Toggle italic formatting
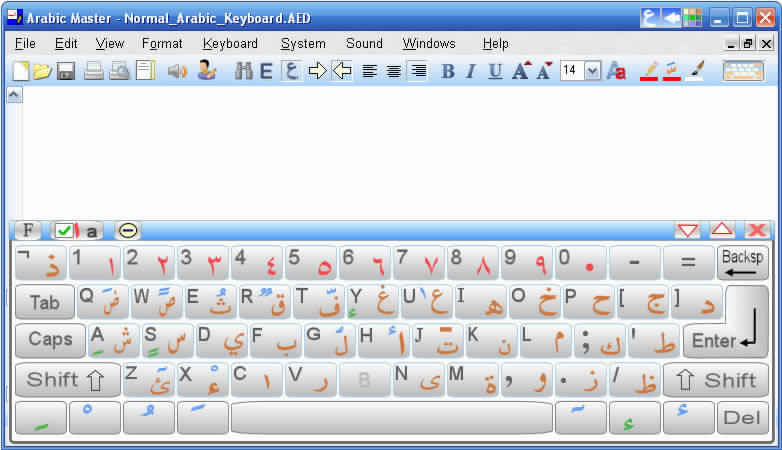This screenshot has height=450, width=782. click(x=471, y=72)
